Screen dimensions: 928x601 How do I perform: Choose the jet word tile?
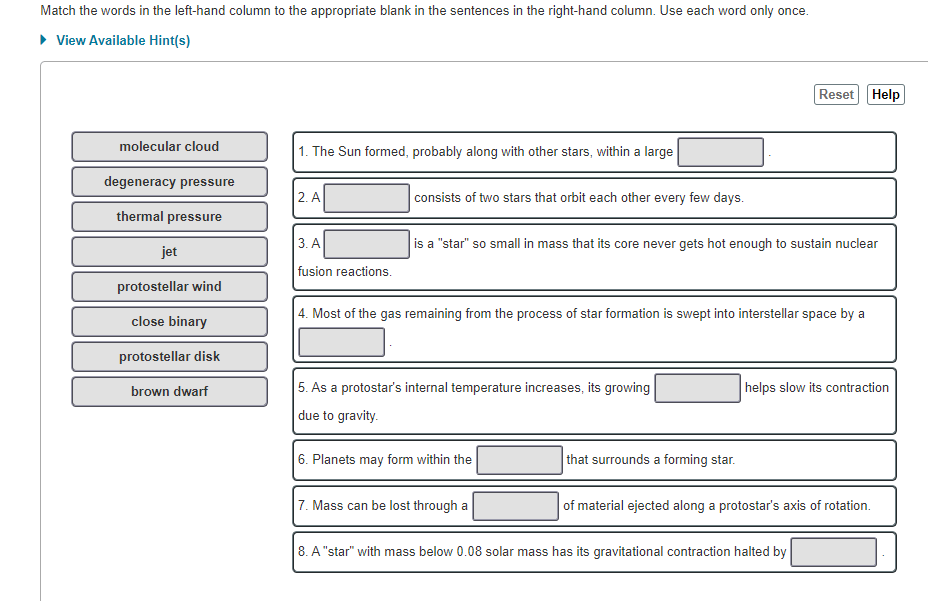[169, 252]
